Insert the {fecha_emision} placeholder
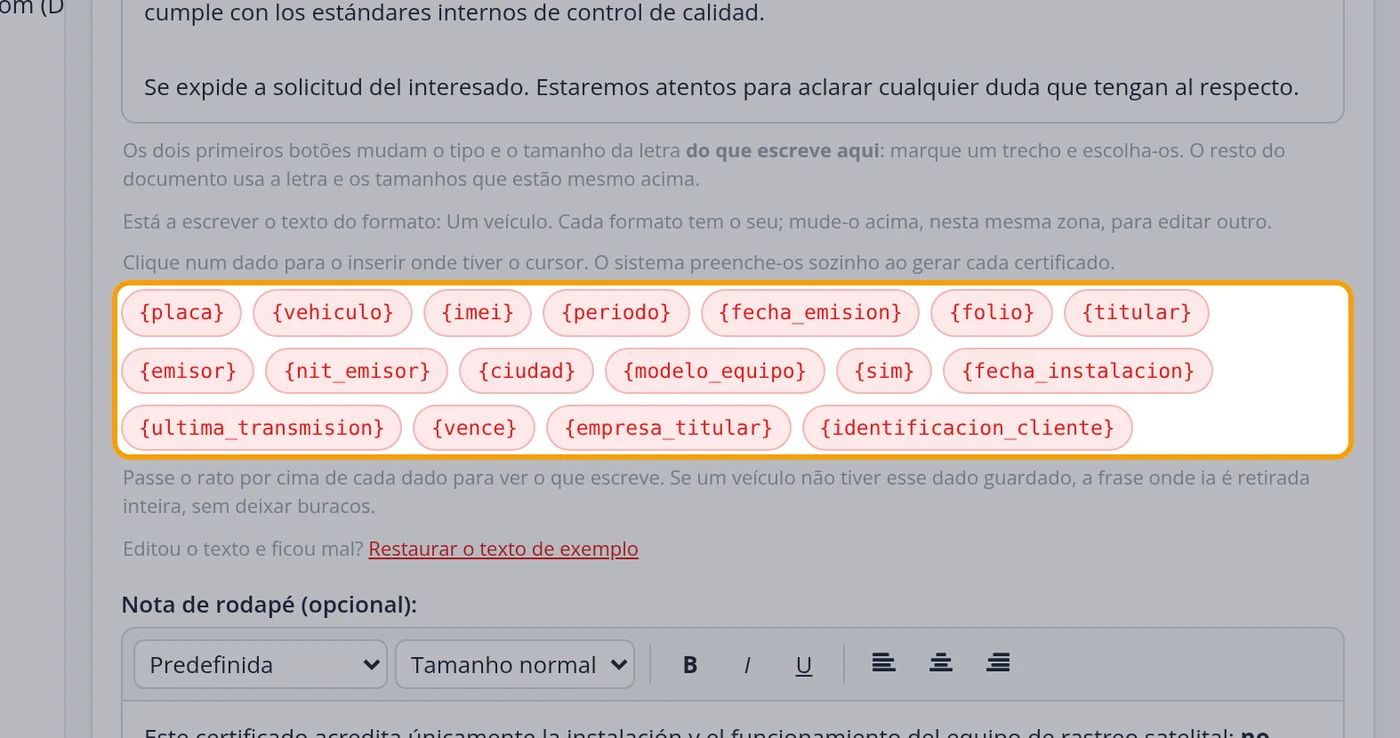Image resolution: width=1400 pixels, height=738 pixels. coord(810,313)
